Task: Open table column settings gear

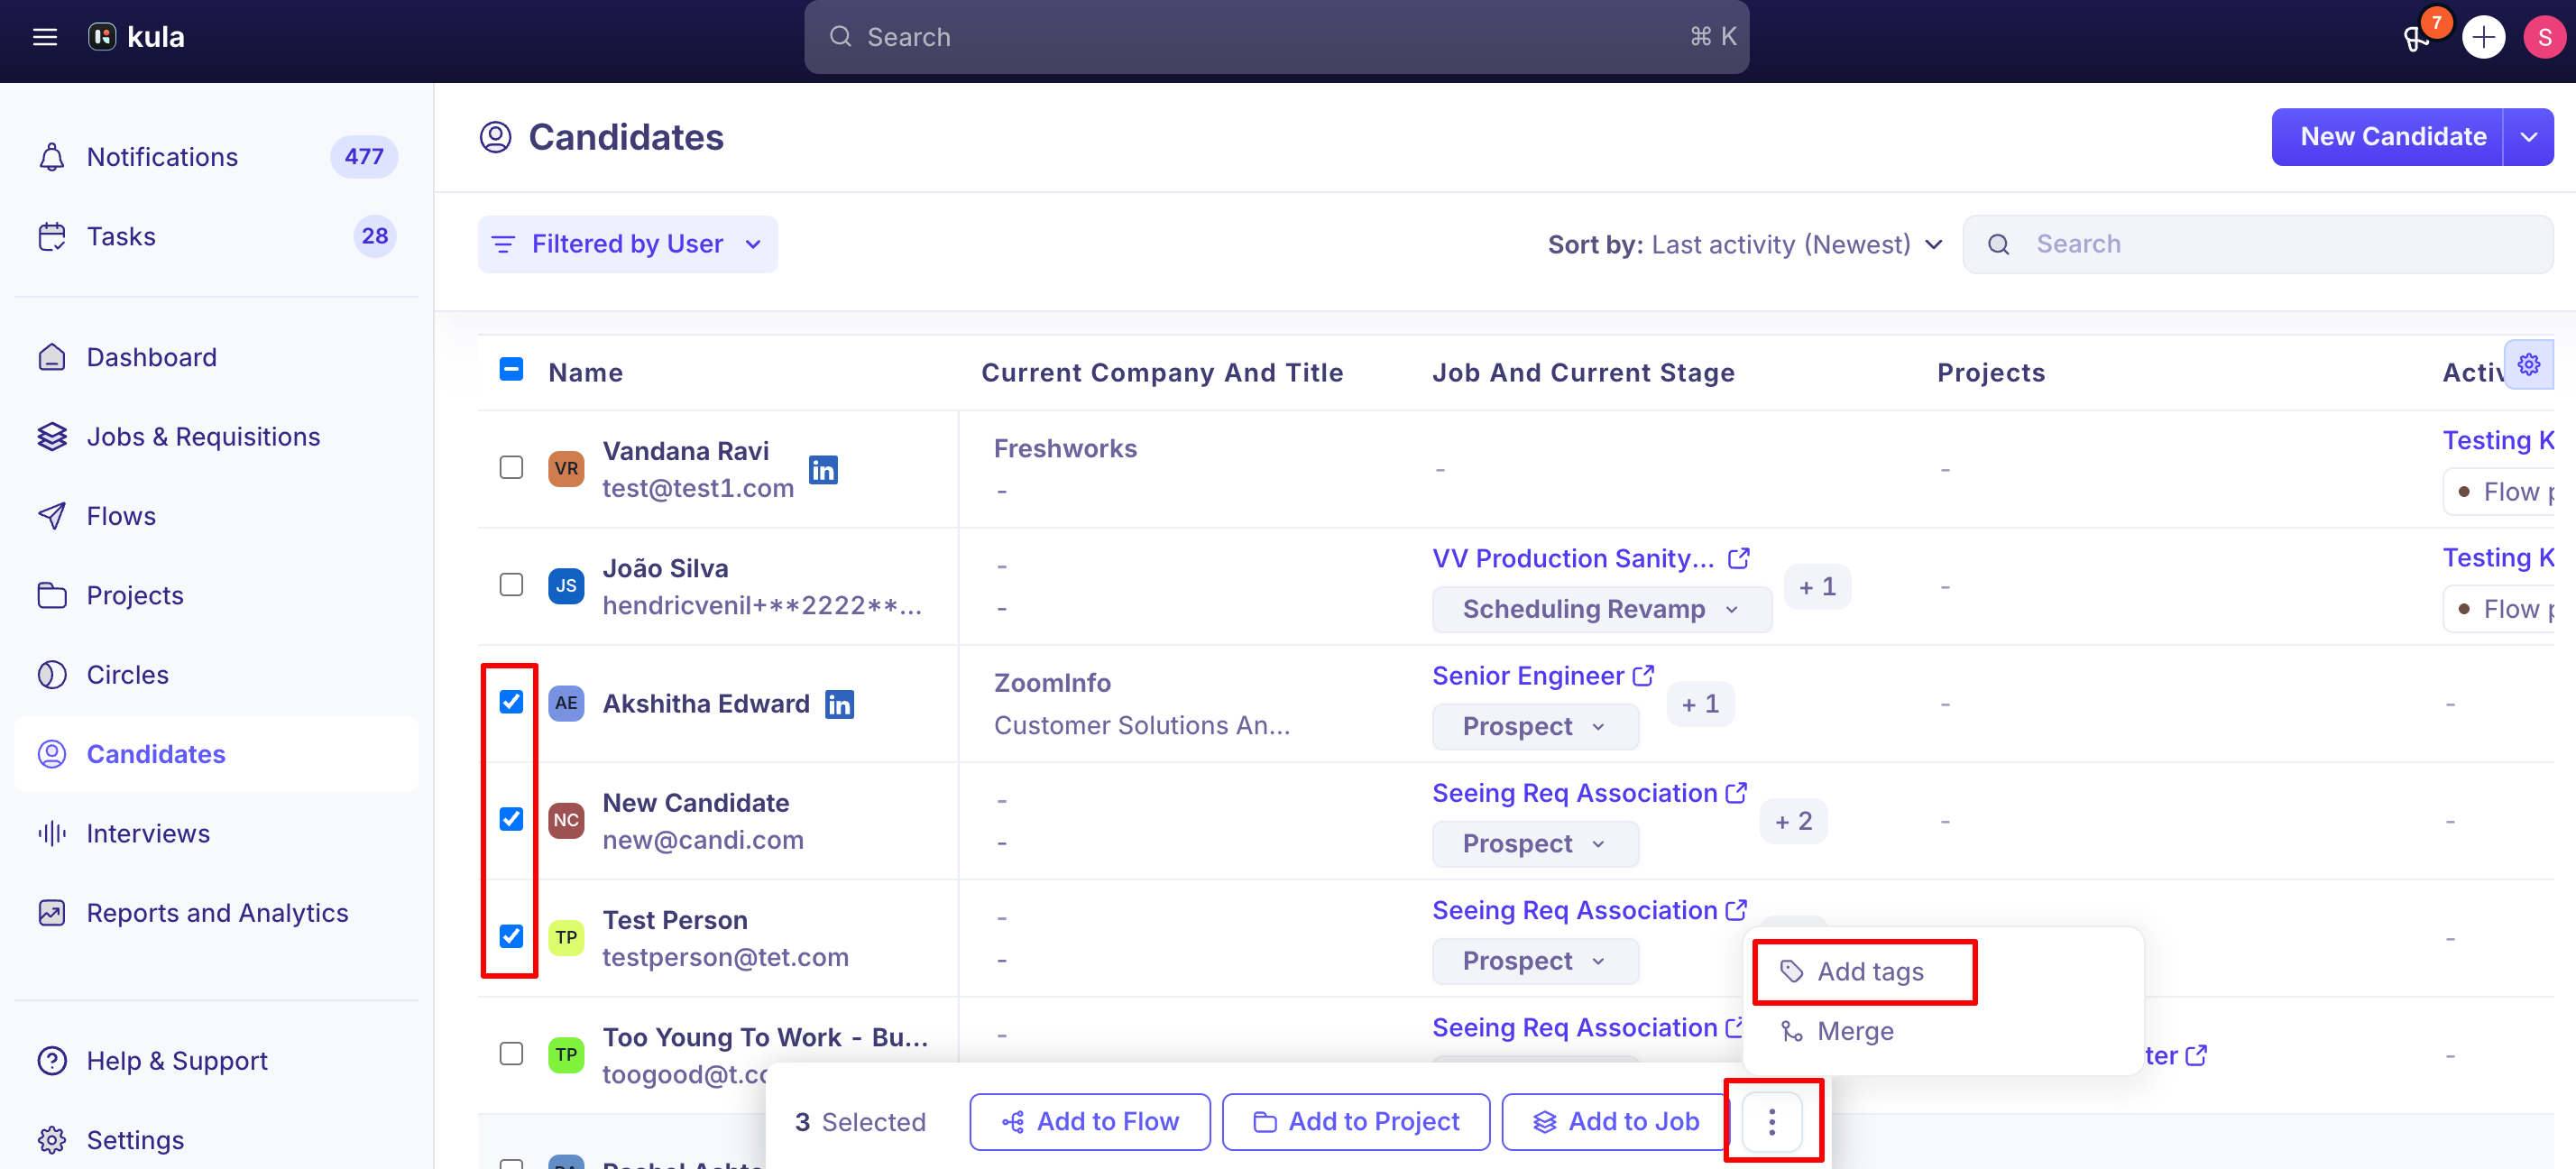Action: point(2529,364)
